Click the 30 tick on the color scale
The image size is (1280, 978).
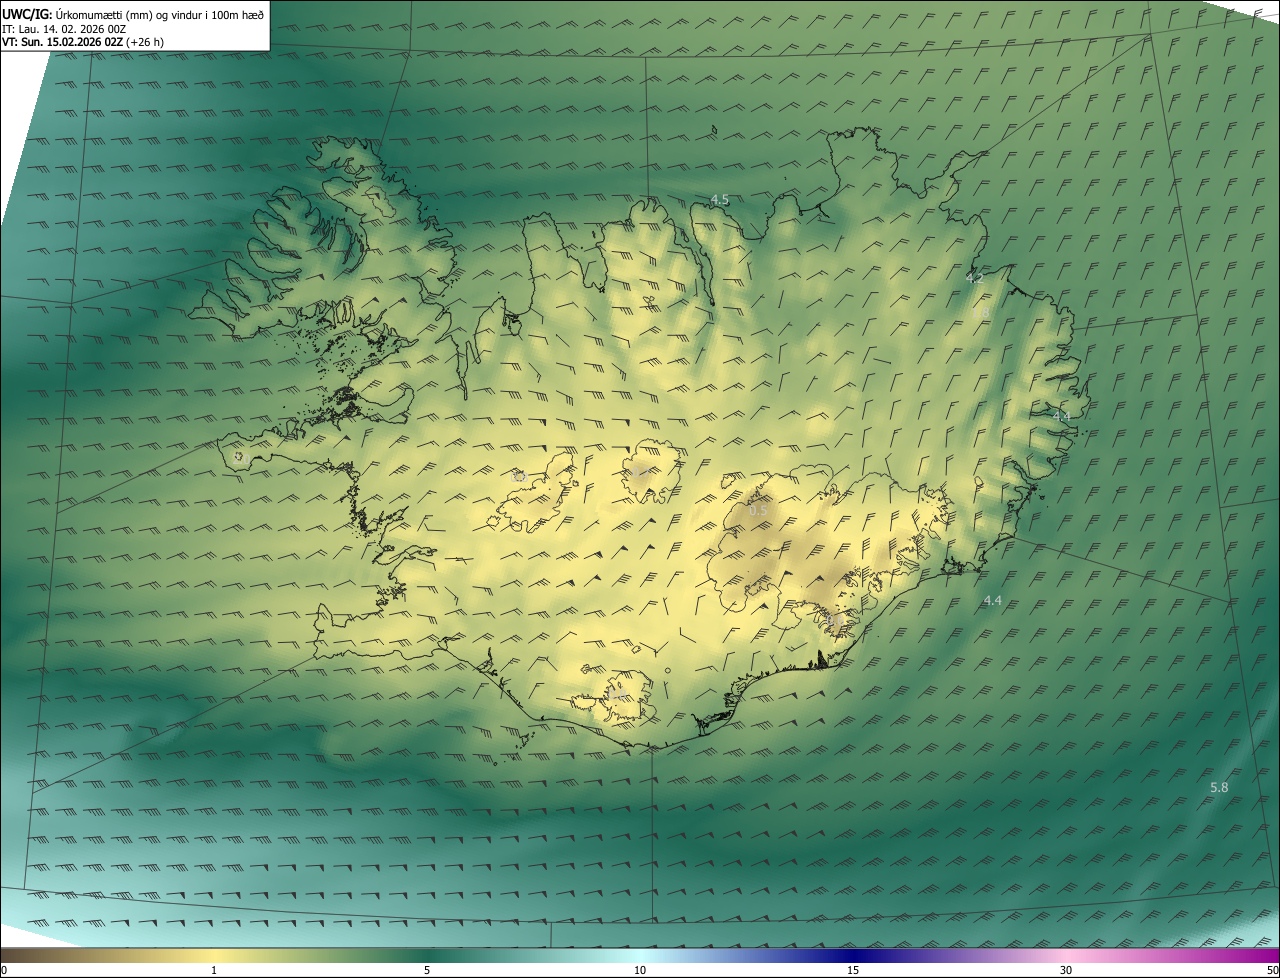click(x=1066, y=970)
